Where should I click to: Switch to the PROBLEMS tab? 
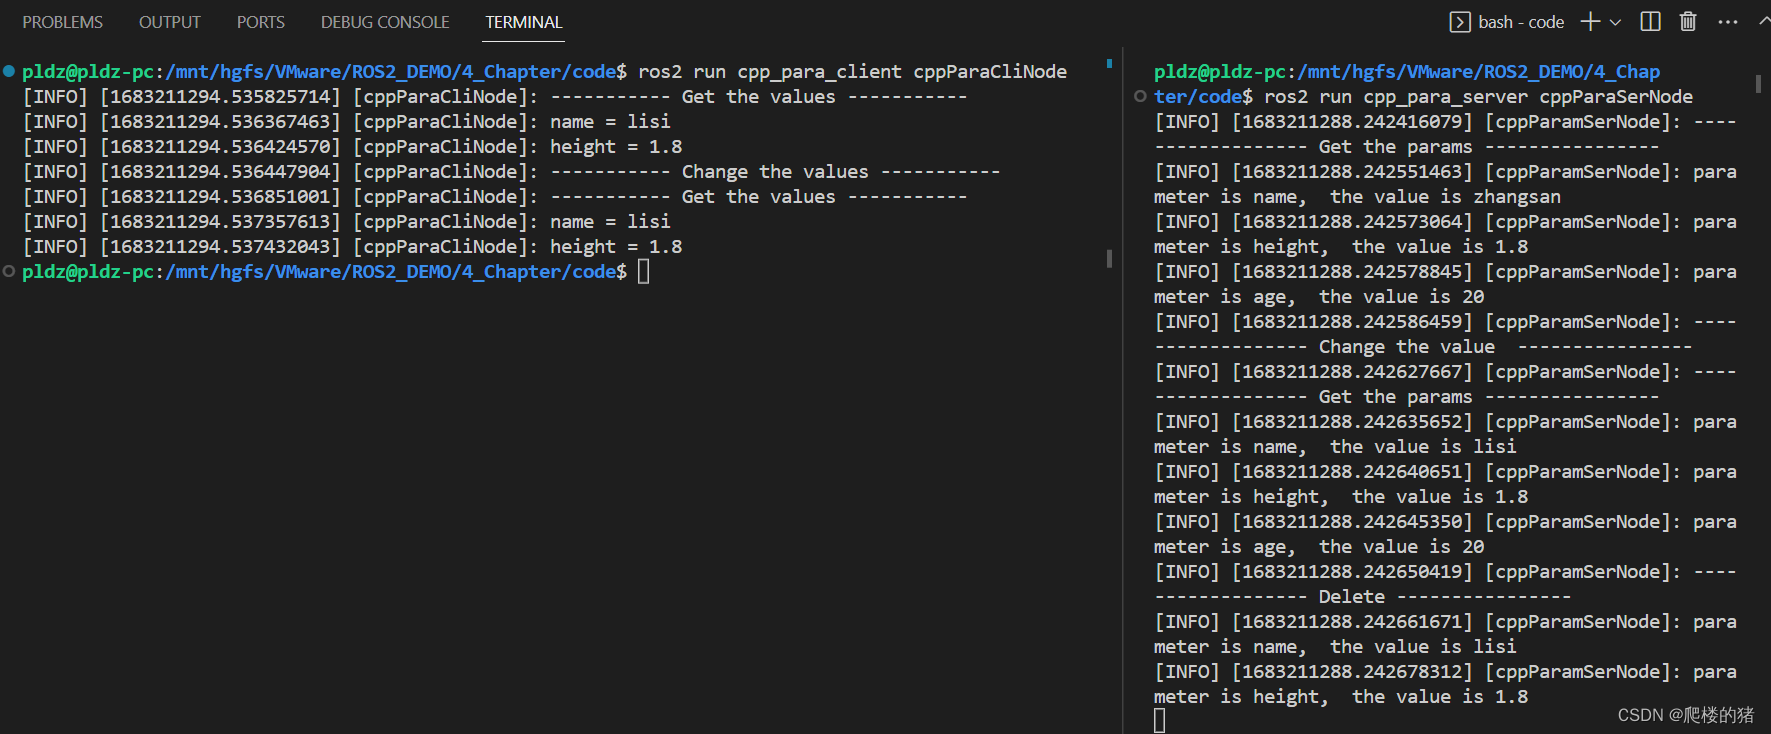63,22
